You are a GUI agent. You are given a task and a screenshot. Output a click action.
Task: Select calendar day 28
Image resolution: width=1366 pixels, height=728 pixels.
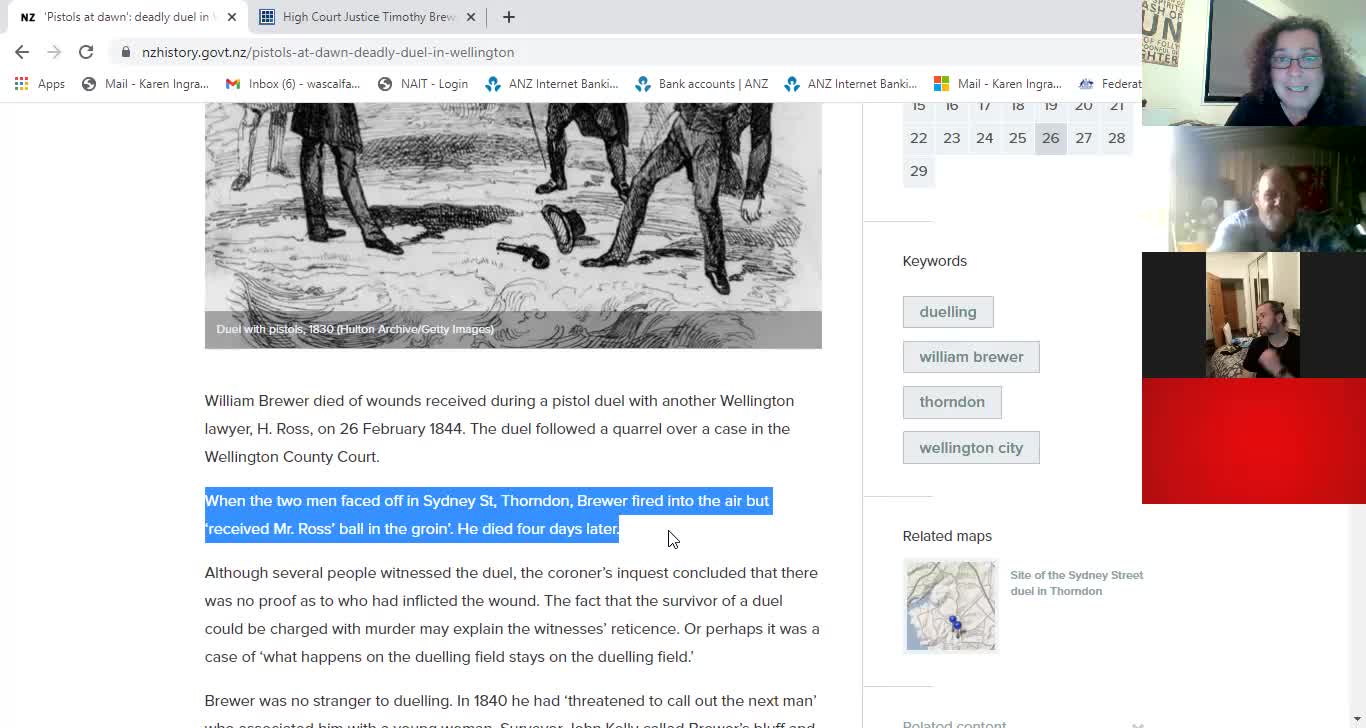point(1116,138)
